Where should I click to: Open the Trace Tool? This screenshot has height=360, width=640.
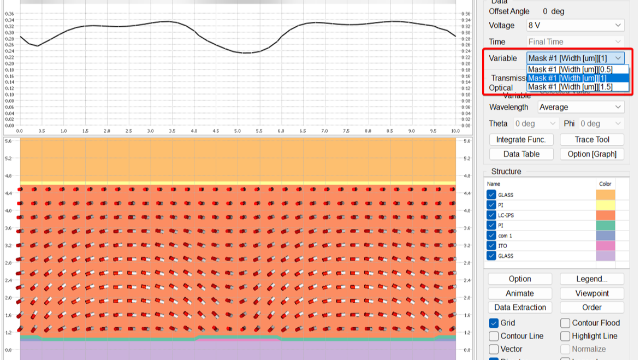(x=592, y=140)
